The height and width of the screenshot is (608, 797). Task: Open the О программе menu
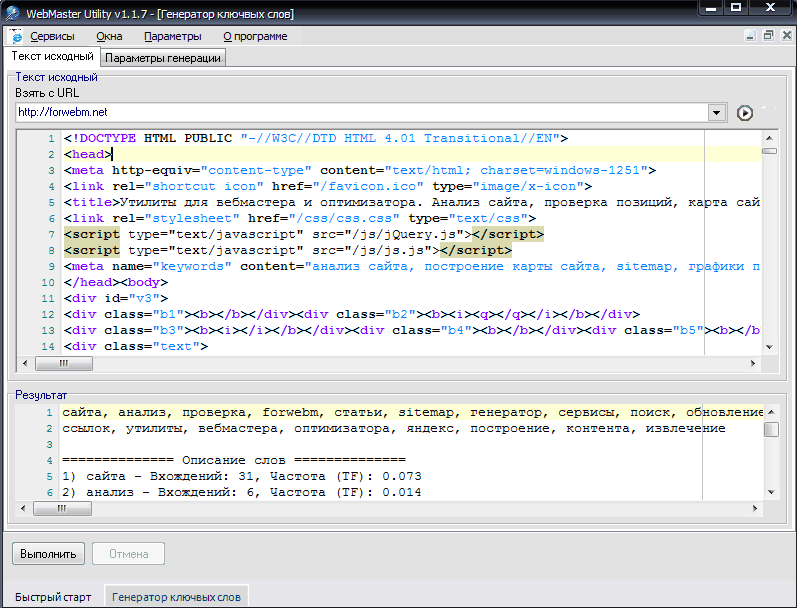255,36
